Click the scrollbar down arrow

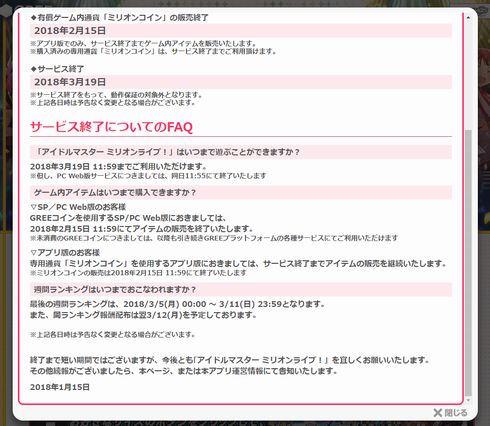[468, 400]
